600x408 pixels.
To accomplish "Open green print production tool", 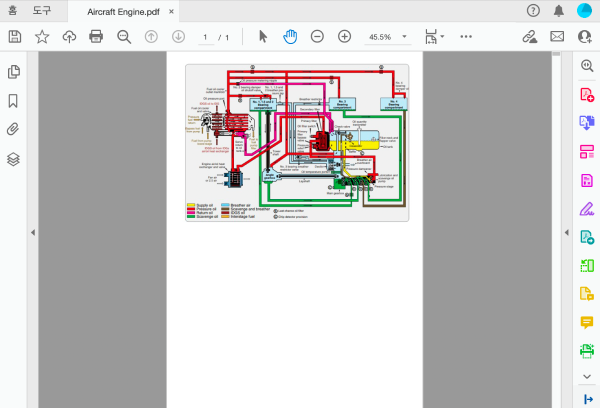I will click(587, 351).
